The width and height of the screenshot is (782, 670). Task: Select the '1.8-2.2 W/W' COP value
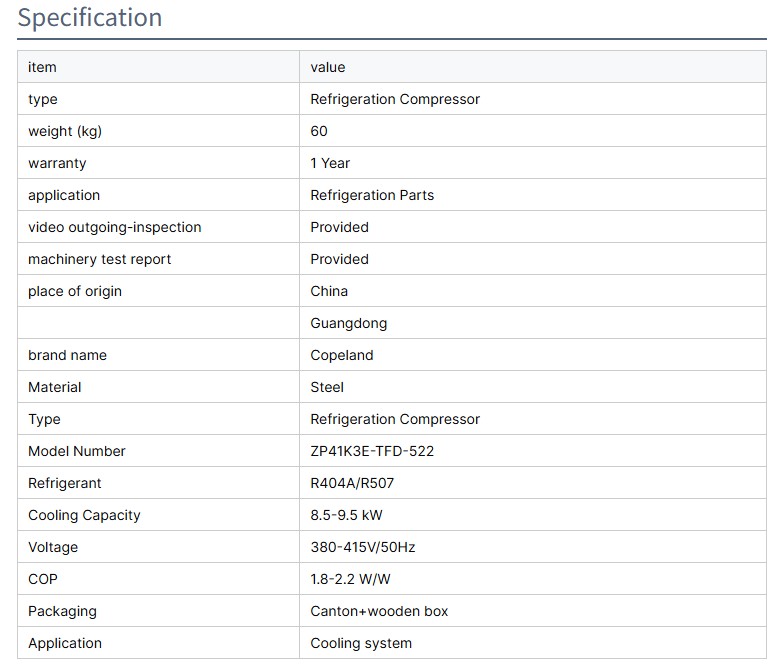coord(351,579)
